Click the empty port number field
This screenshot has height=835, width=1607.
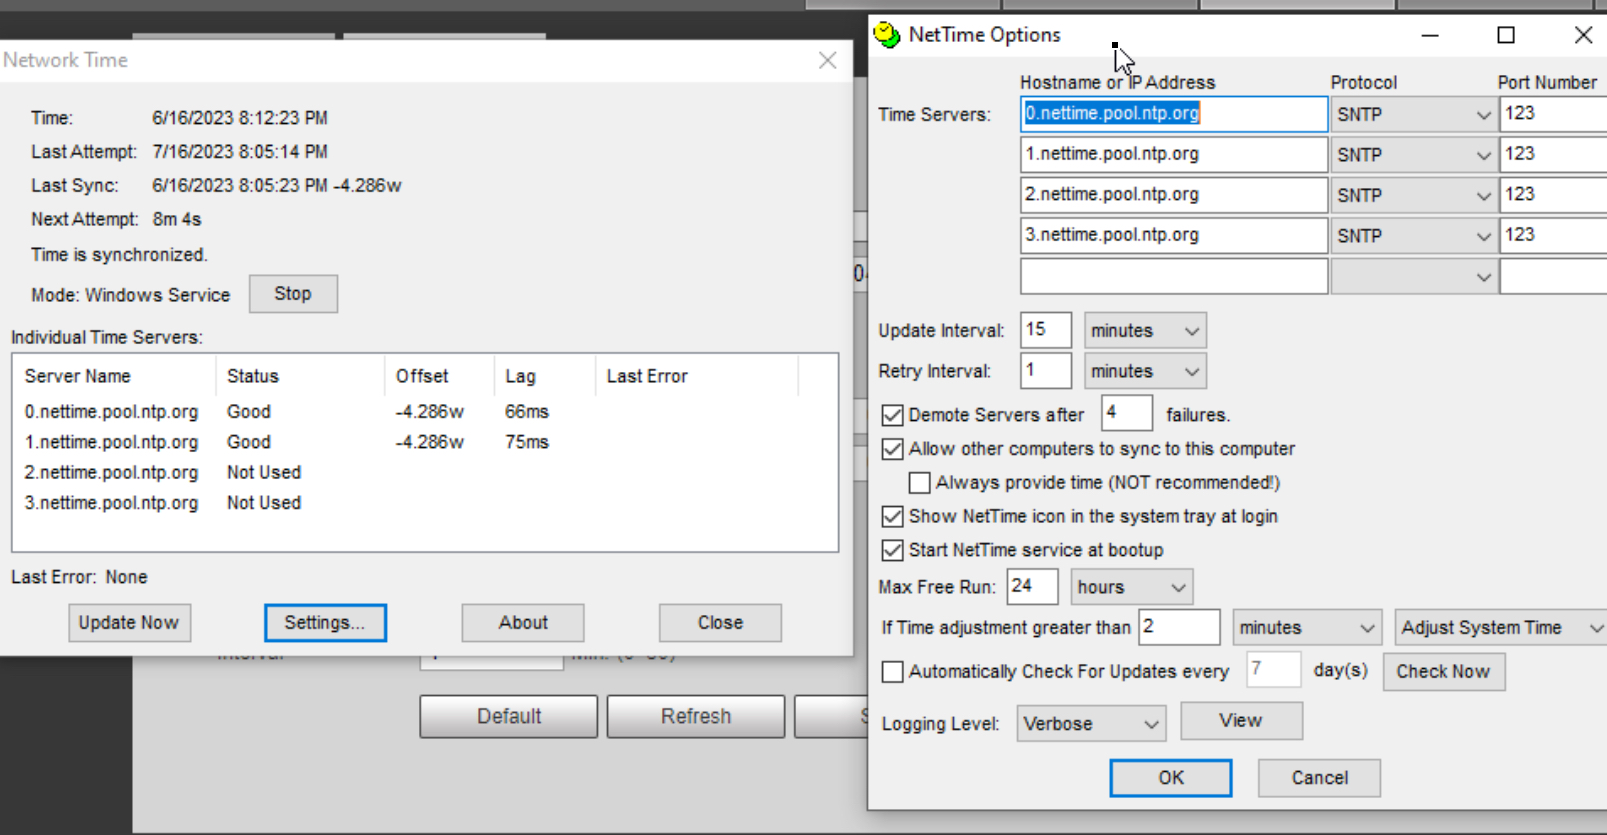coord(1553,276)
